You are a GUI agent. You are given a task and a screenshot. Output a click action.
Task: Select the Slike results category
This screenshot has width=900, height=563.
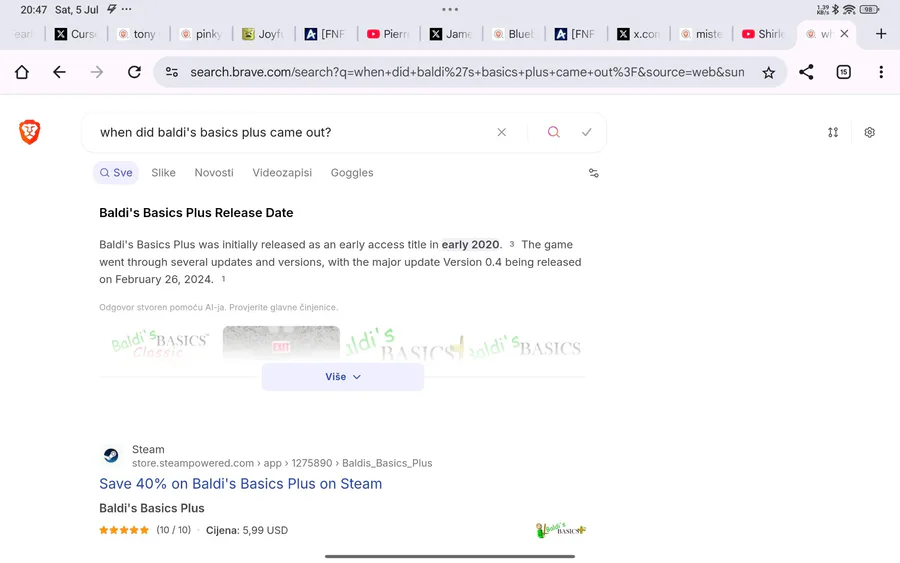tap(164, 173)
